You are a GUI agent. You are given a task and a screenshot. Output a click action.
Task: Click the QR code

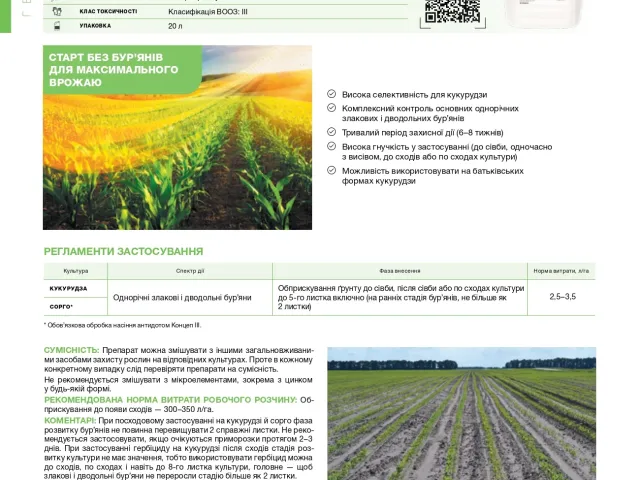[452, 11]
